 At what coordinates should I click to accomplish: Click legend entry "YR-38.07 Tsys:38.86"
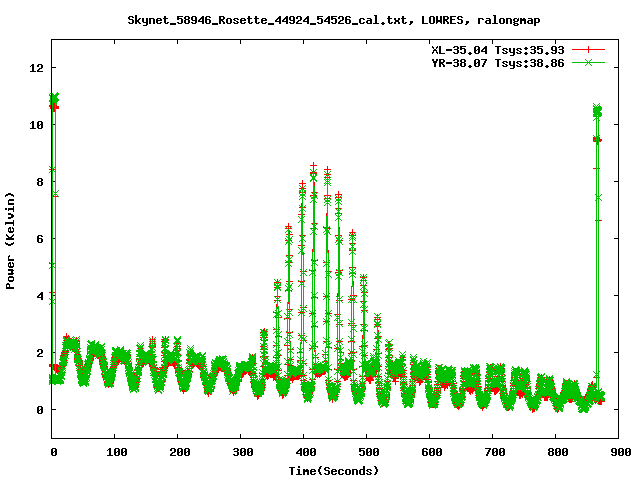498,63
